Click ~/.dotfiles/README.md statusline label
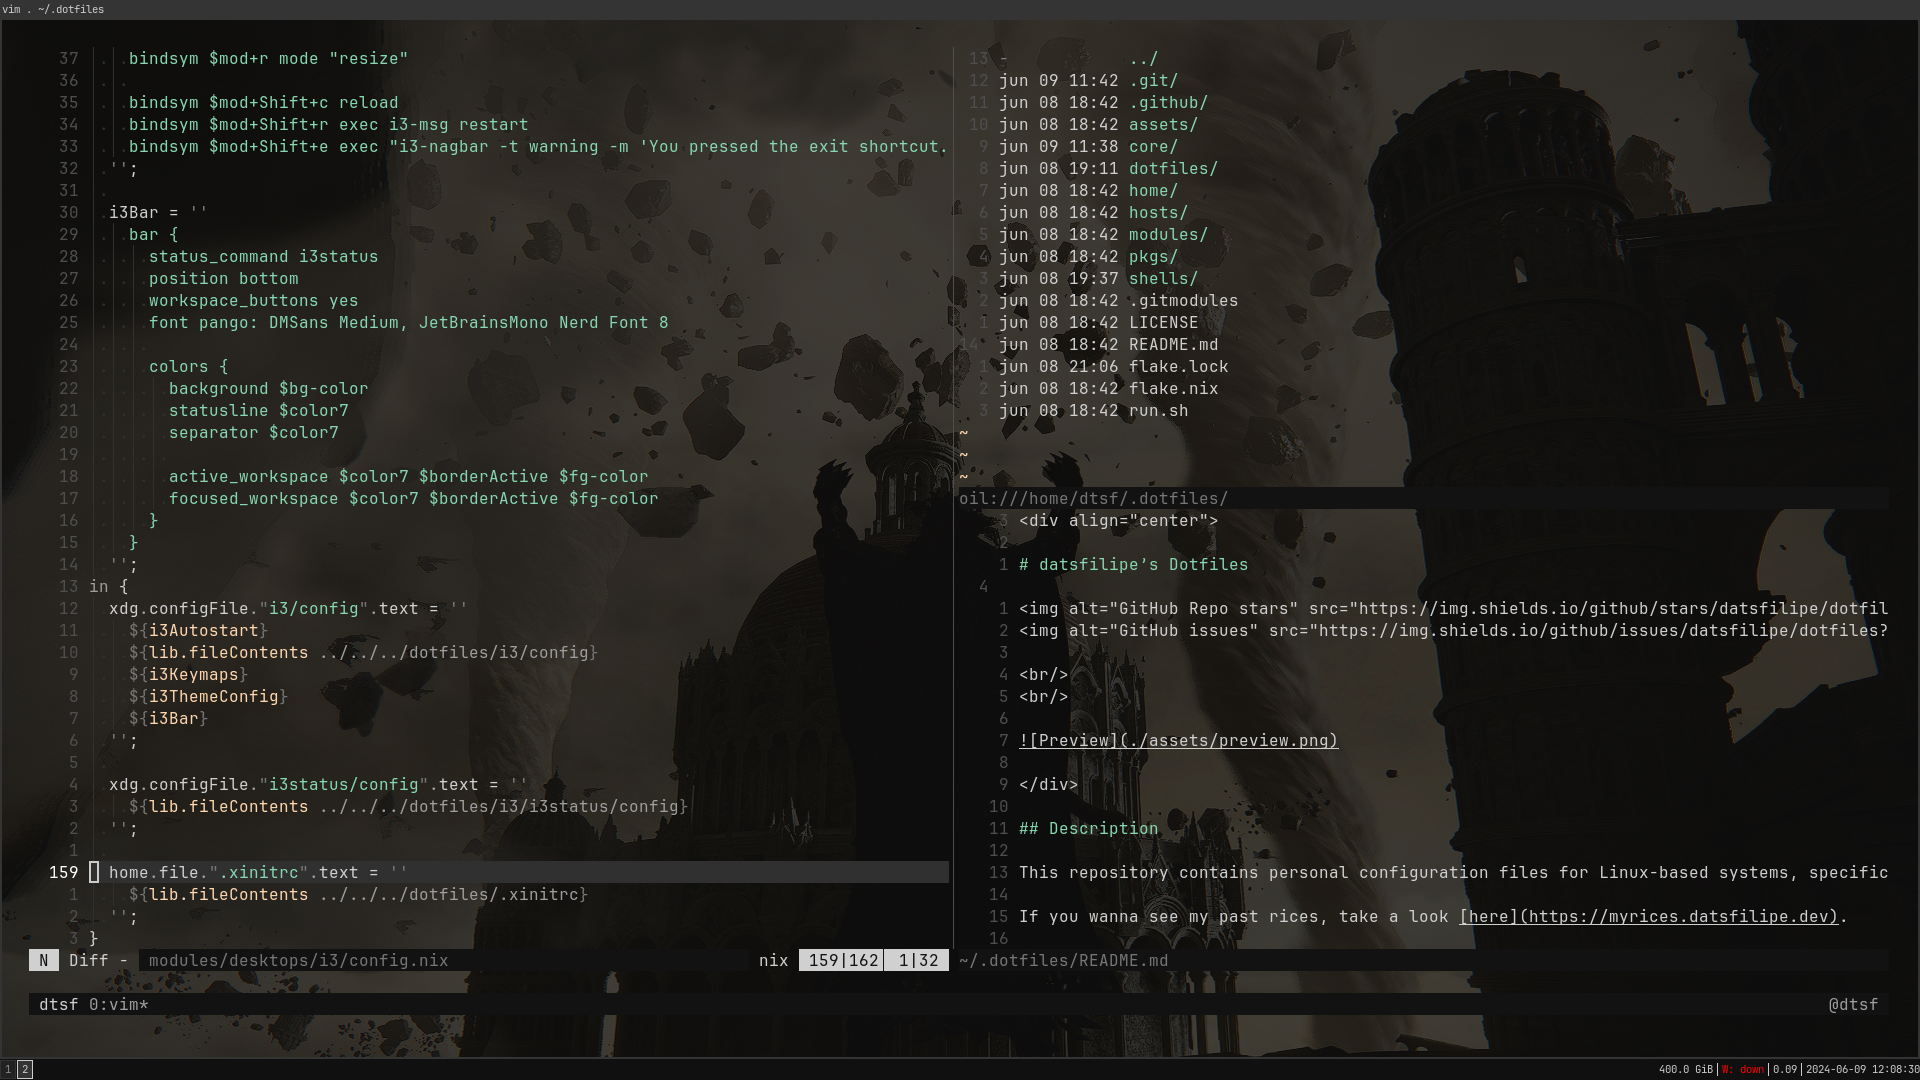This screenshot has width=1920, height=1080. (x=1063, y=961)
